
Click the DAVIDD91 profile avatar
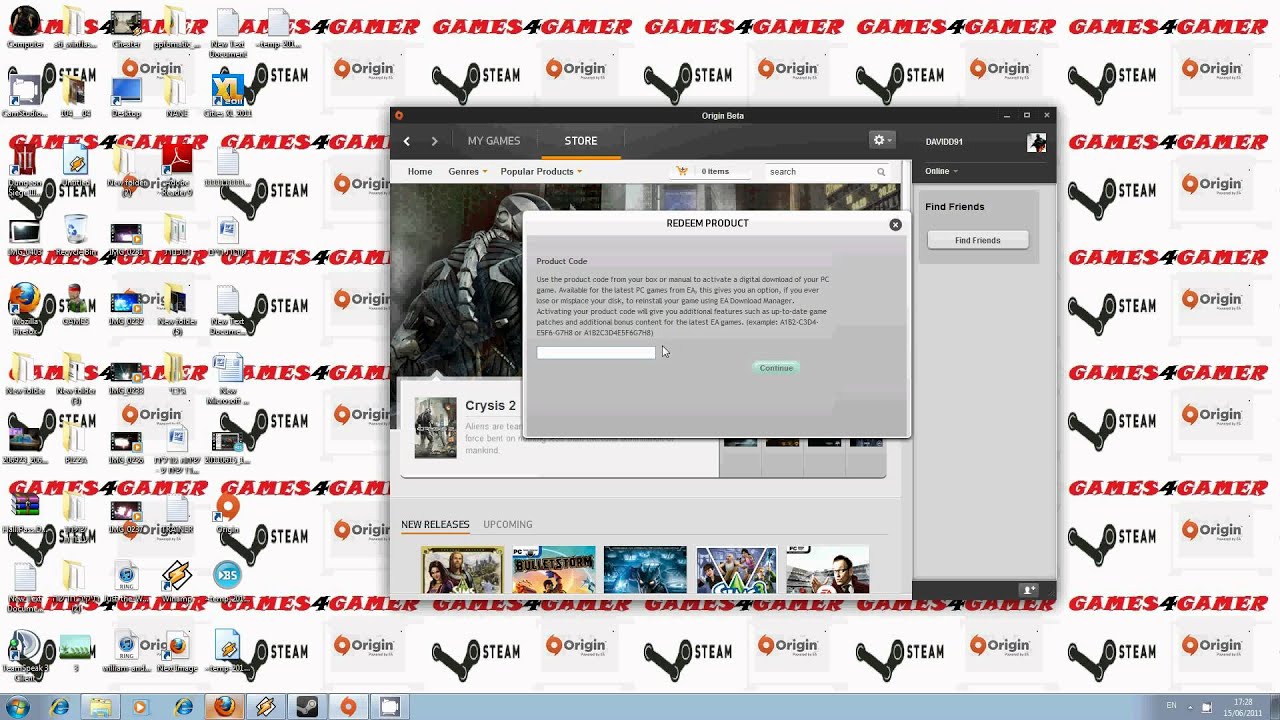pos(1037,142)
